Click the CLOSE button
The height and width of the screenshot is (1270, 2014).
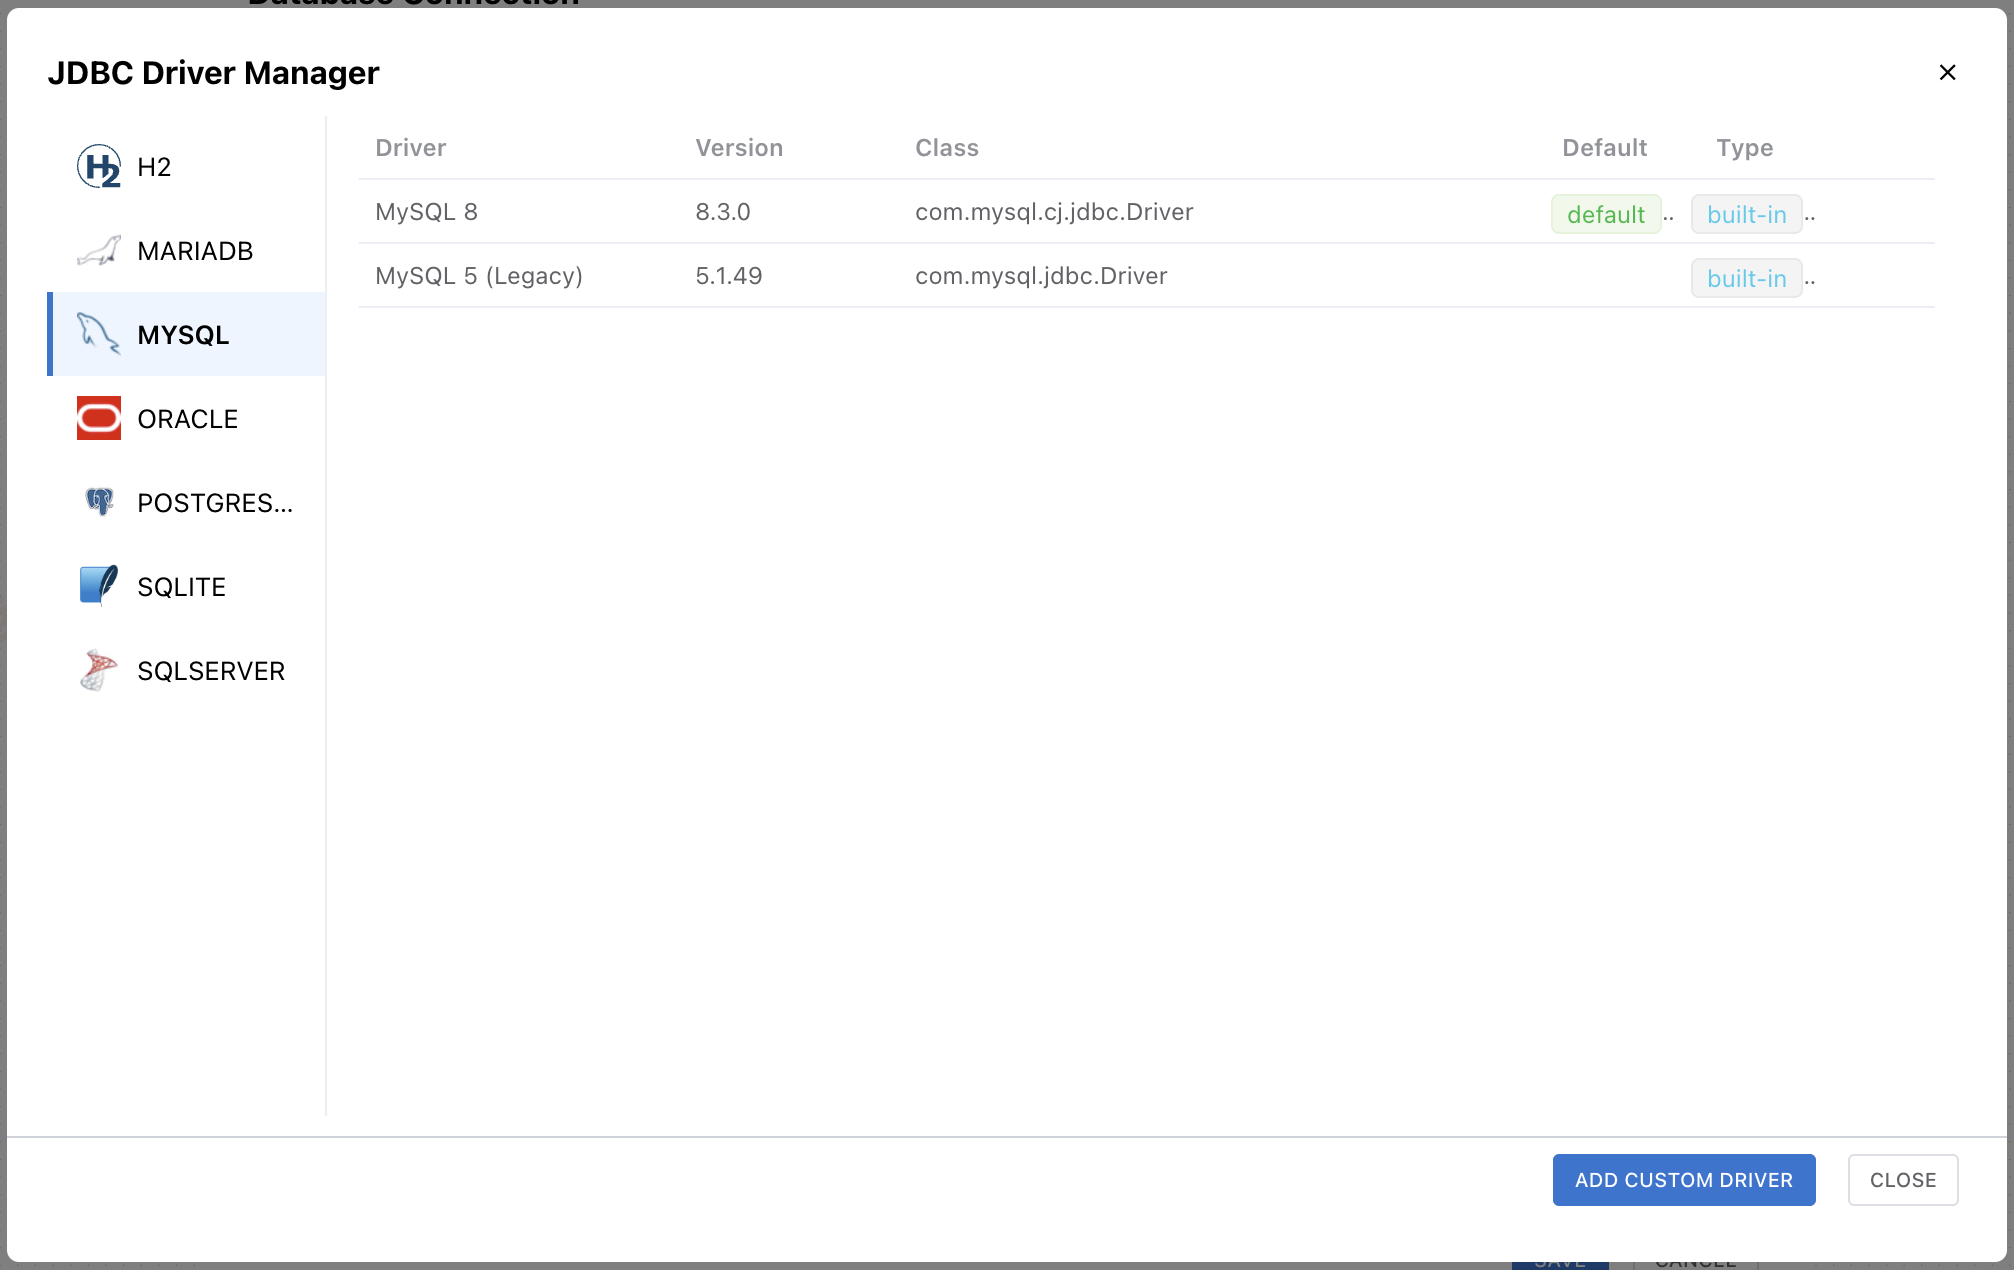pos(1903,1180)
